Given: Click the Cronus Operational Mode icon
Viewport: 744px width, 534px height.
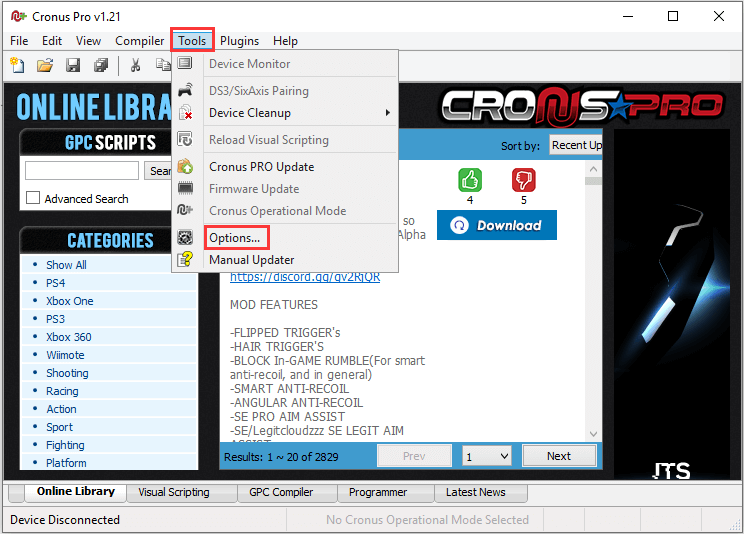Looking at the screenshot, I should [x=185, y=210].
